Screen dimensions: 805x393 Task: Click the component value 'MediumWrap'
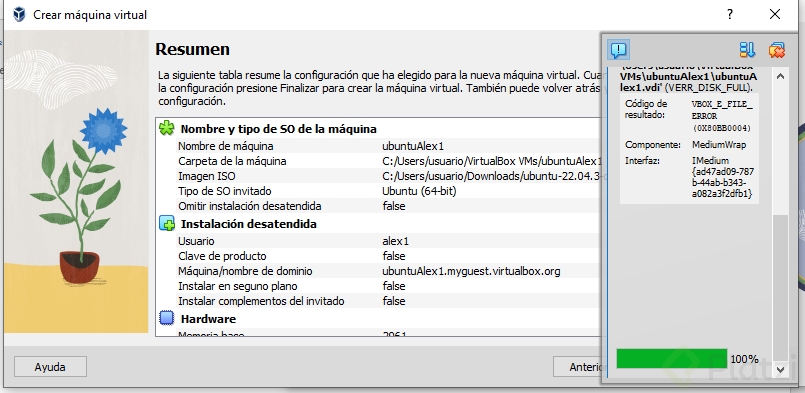point(719,145)
